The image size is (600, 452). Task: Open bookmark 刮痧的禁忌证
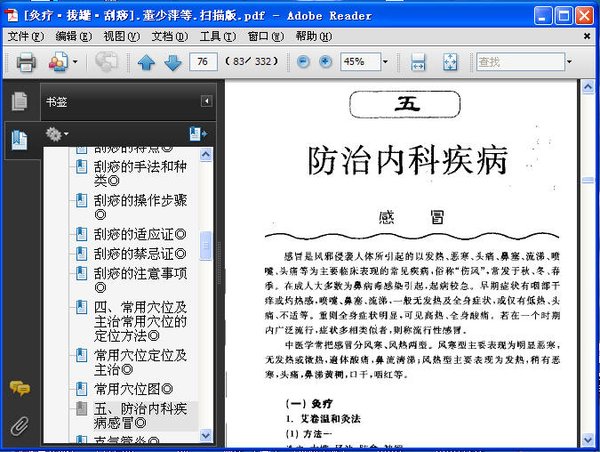140,254
